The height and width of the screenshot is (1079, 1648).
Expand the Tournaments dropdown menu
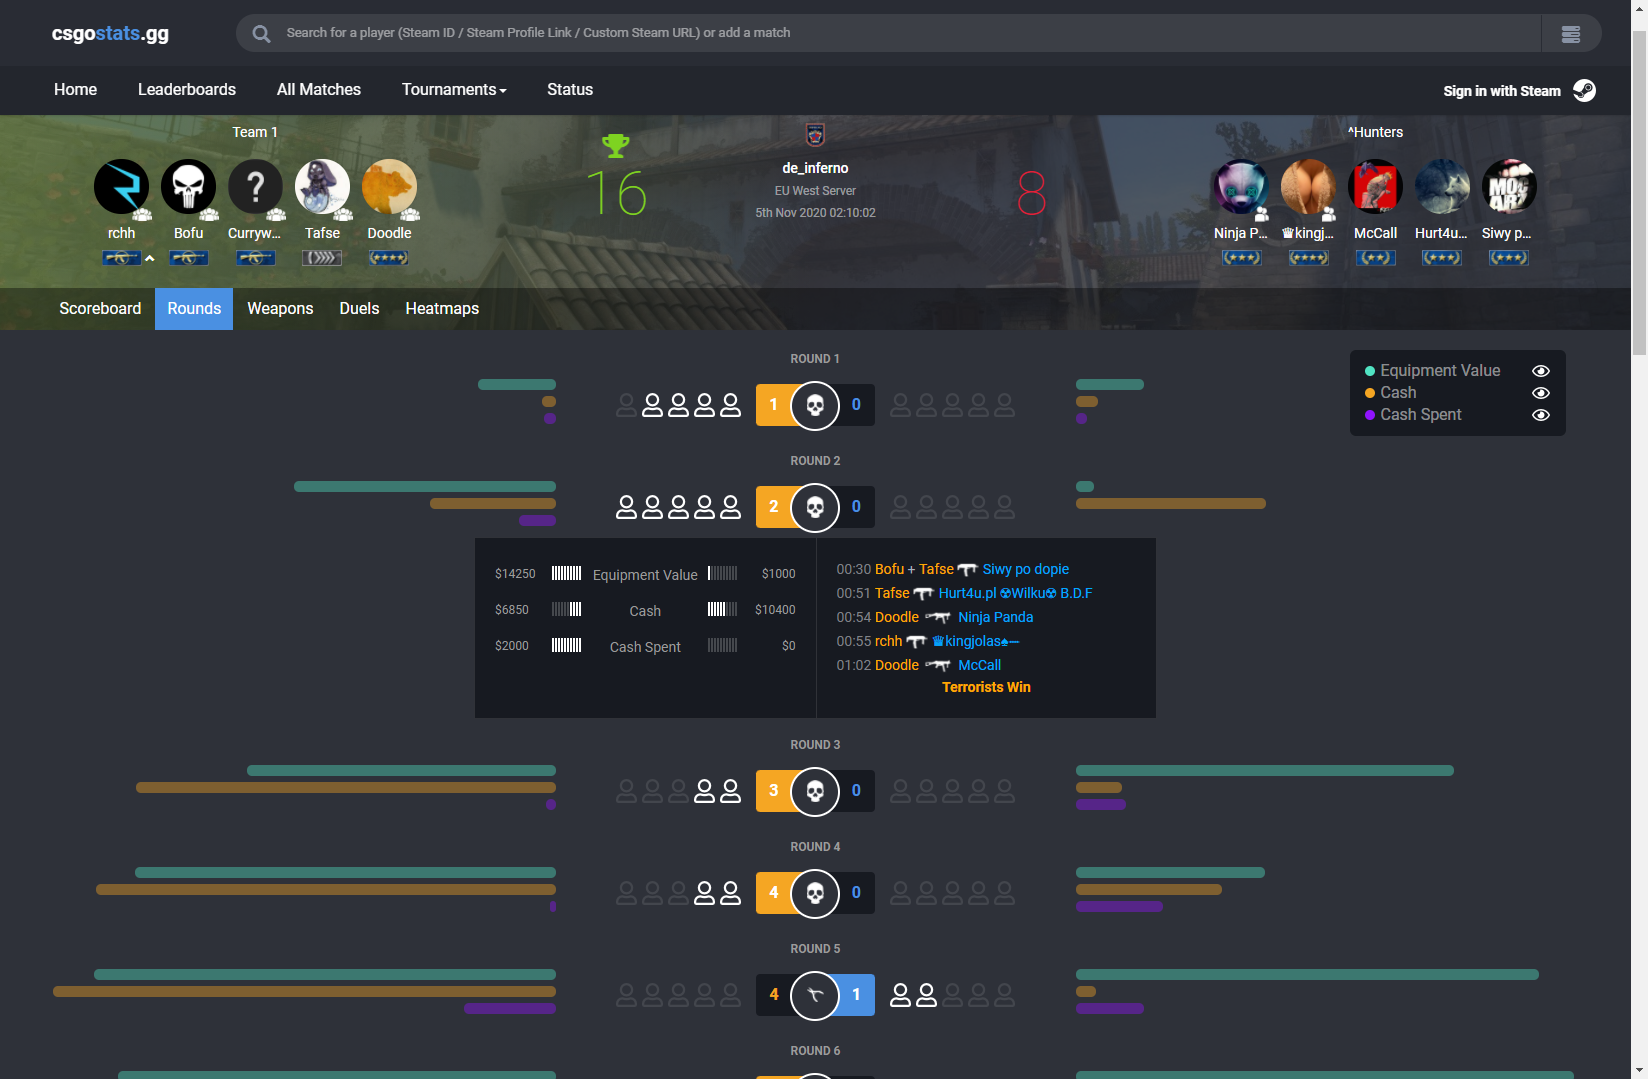454,89
